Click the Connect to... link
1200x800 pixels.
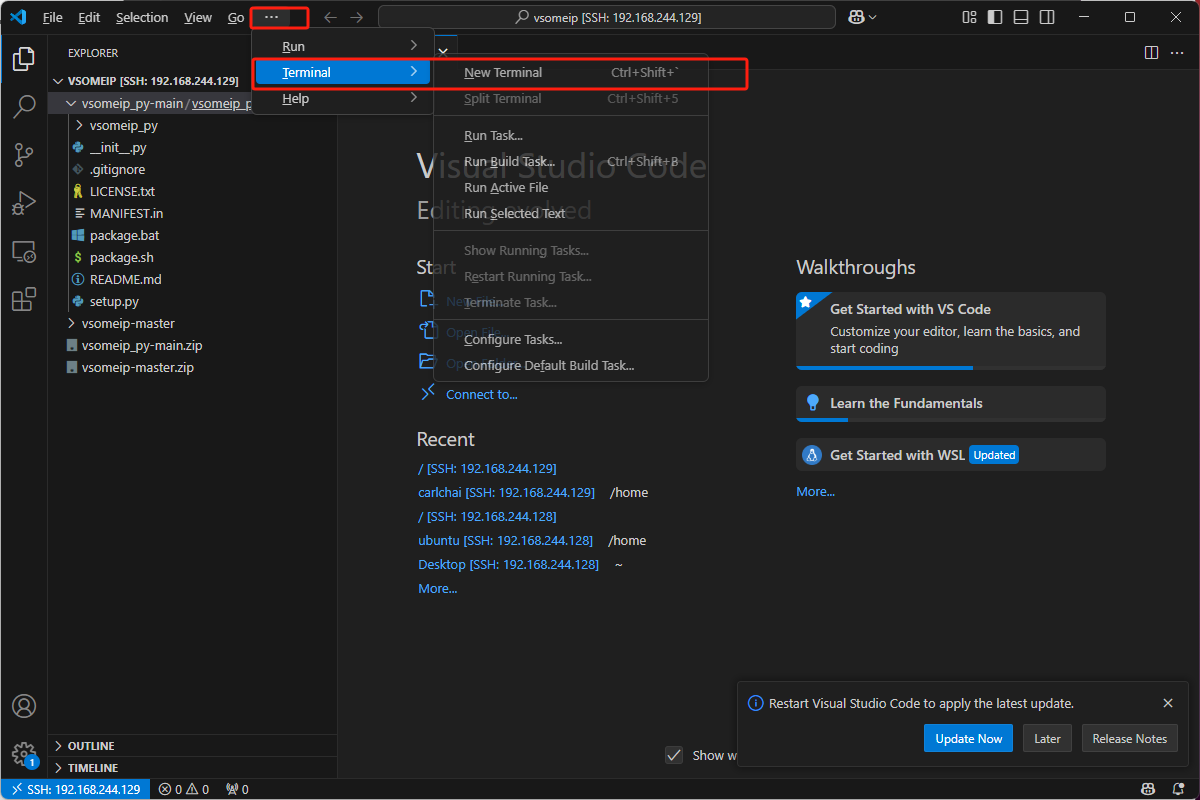click(x=482, y=394)
